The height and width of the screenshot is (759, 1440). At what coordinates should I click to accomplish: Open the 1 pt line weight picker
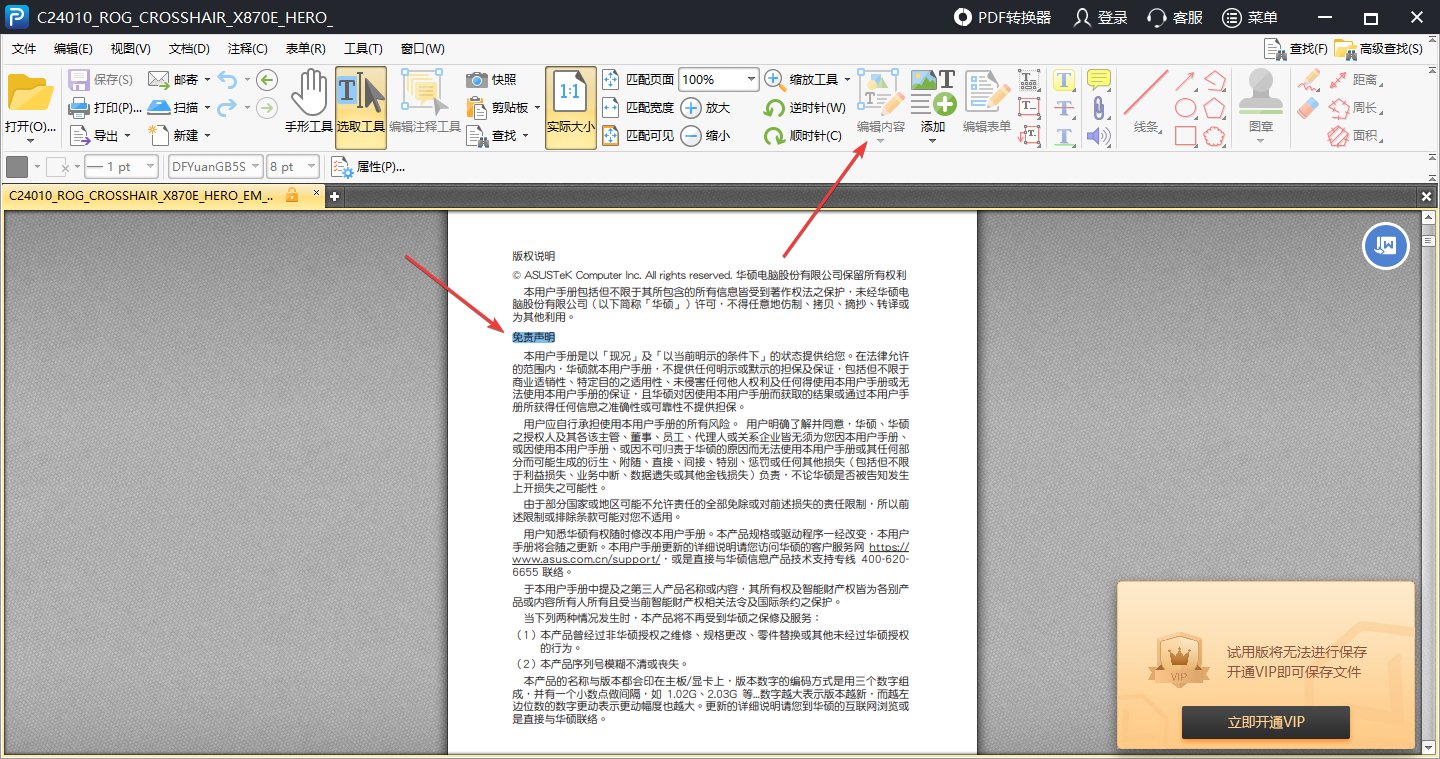121,166
